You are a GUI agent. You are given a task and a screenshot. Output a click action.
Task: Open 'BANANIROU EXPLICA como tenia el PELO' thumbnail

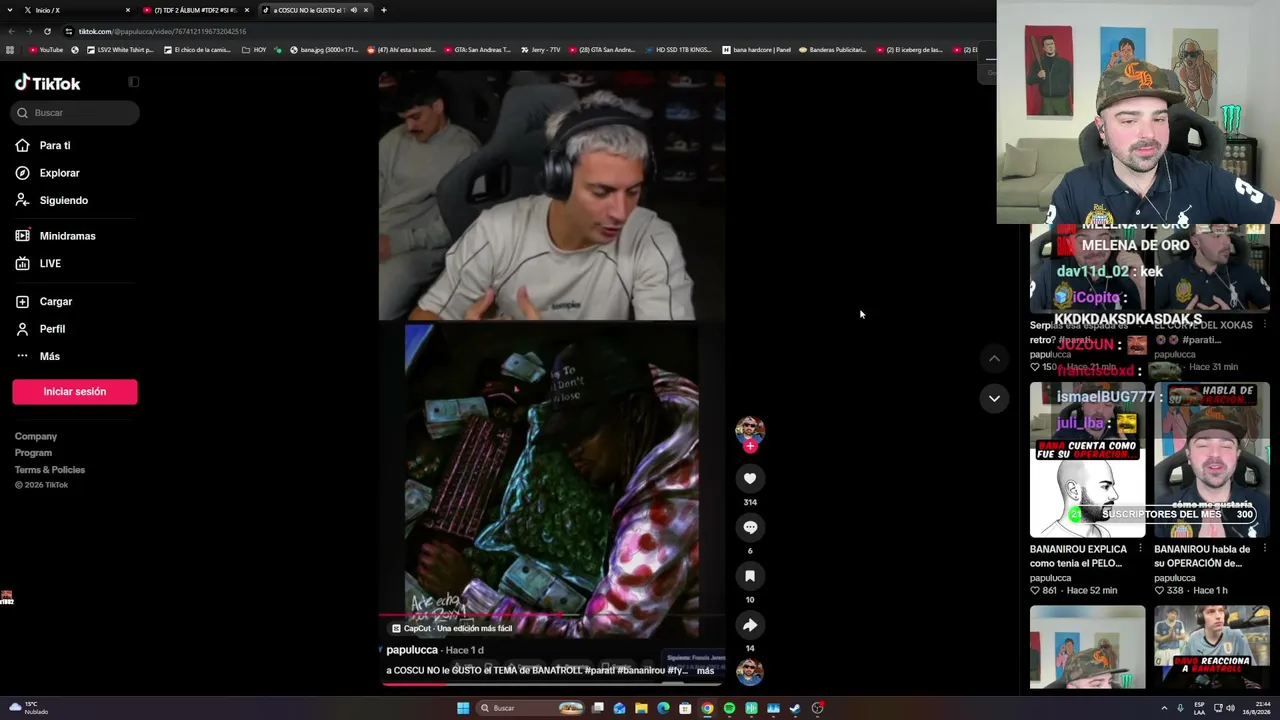coord(1087,460)
